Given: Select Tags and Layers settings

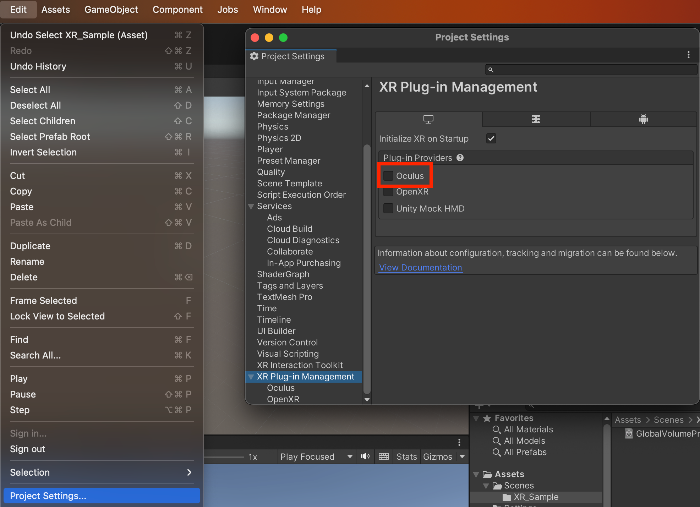Looking at the screenshot, I should pos(290,286).
